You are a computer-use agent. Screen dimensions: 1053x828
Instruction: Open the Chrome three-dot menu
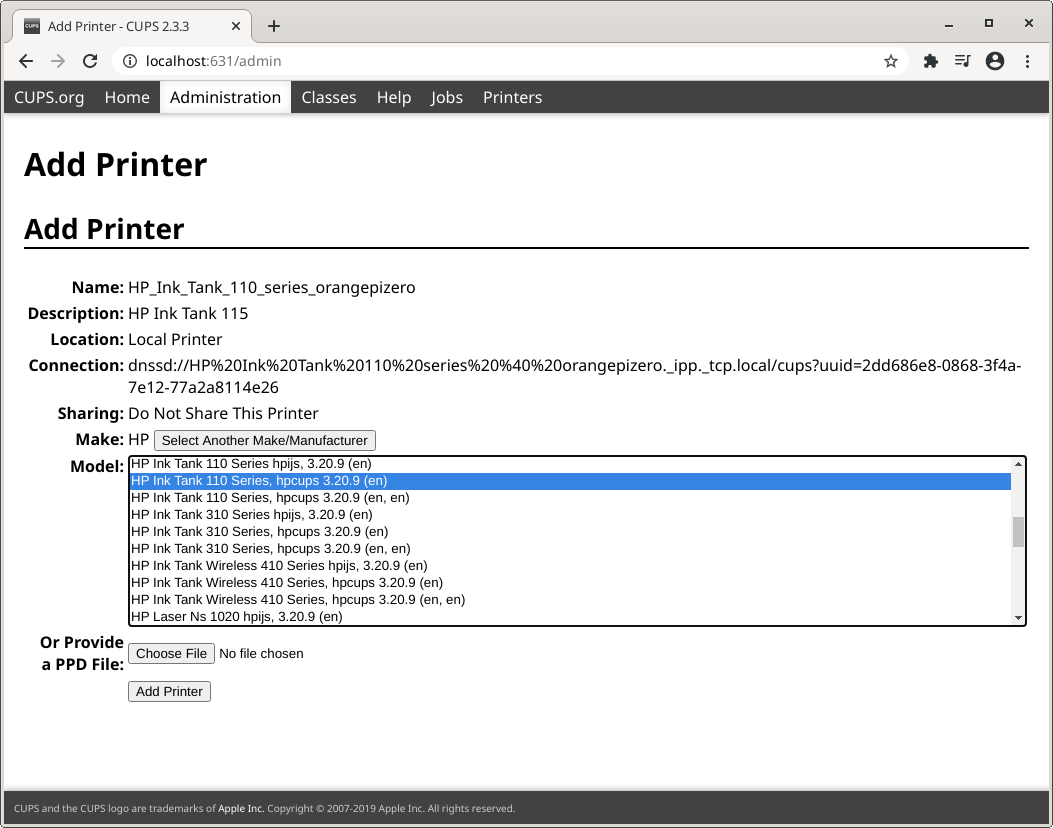(1027, 61)
